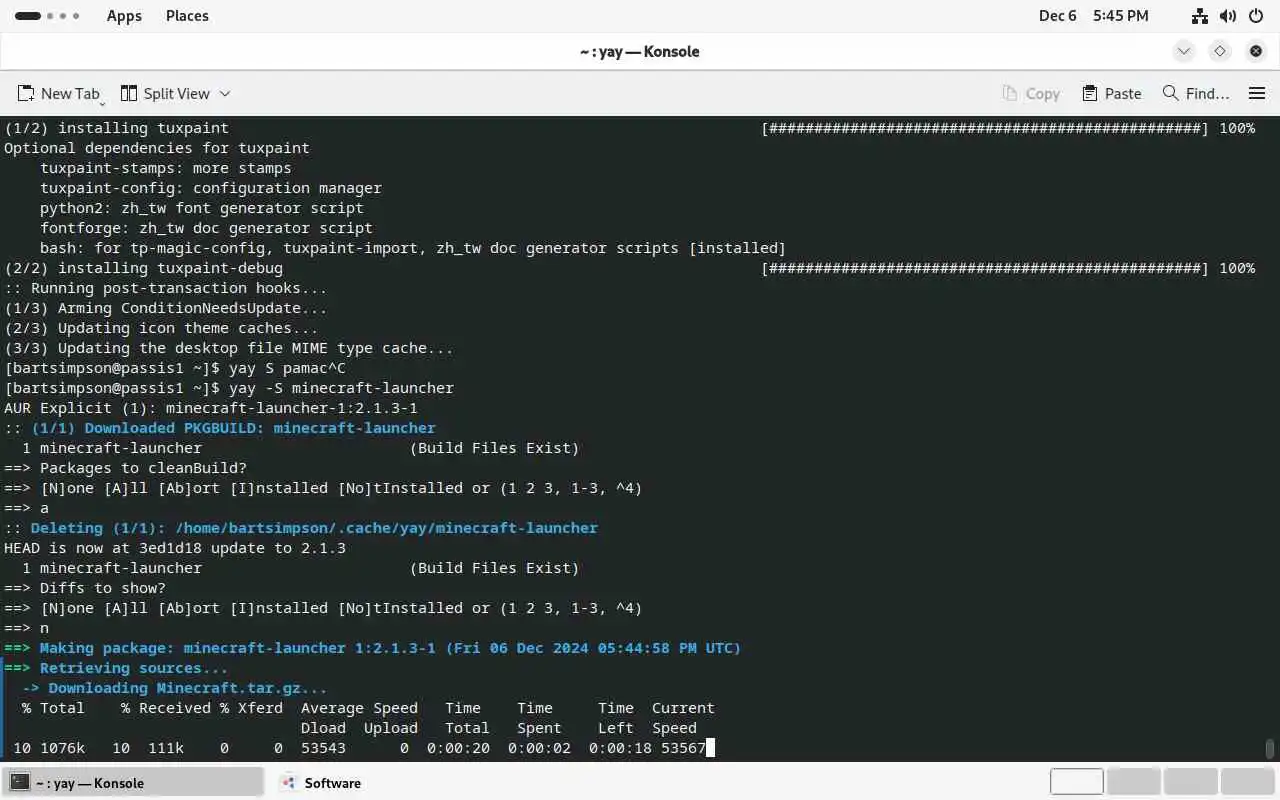This screenshot has width=1280, height=800.
Task: Open the Apps menu in top panel
Action: [x=124, y=16]
